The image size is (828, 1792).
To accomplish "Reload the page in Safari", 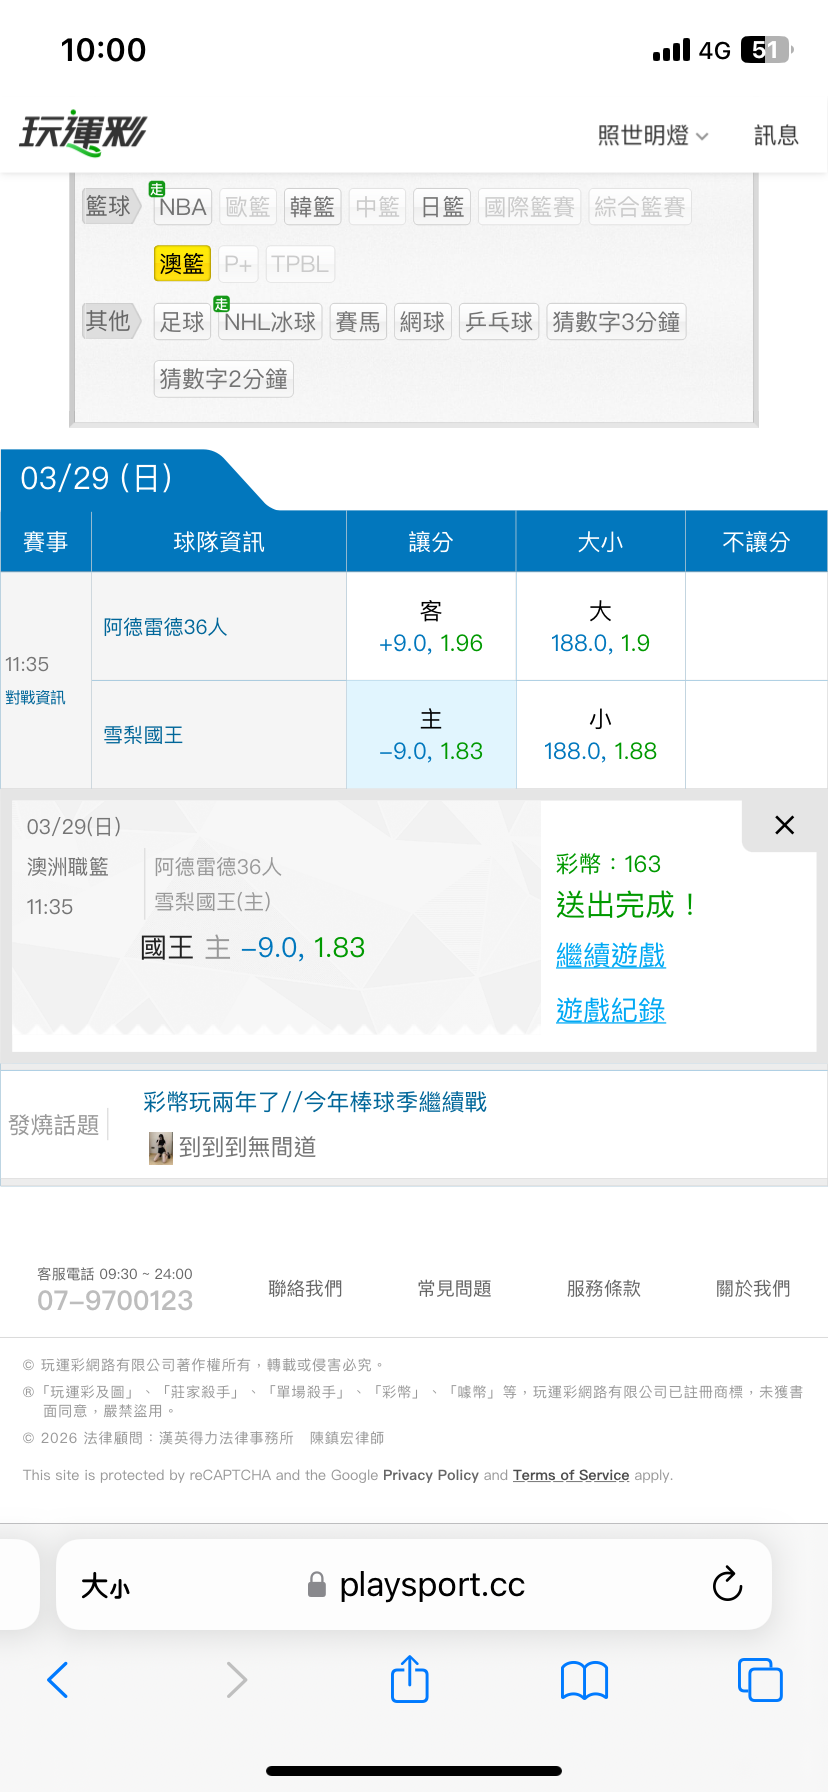I will pyautogui.click(x=727, y=1584).
